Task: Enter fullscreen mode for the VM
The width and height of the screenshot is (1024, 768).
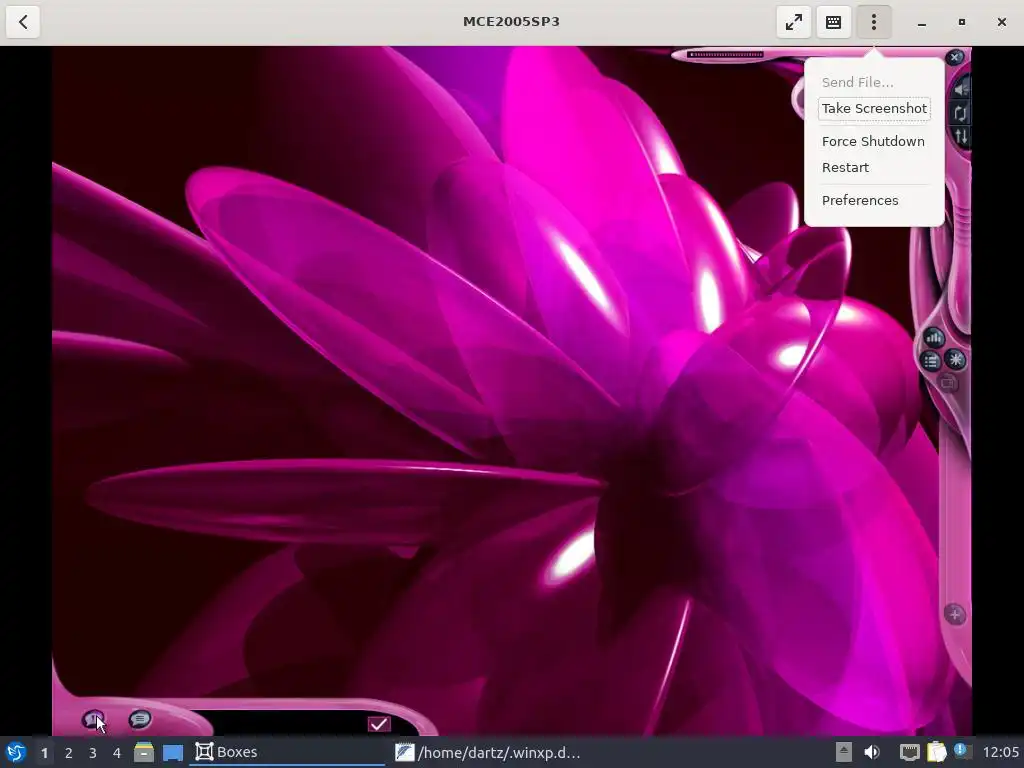Action: 793,22
